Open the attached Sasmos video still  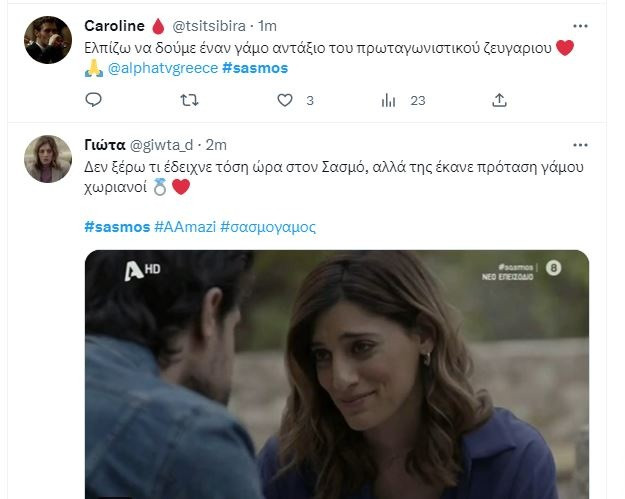coord(337,374)
